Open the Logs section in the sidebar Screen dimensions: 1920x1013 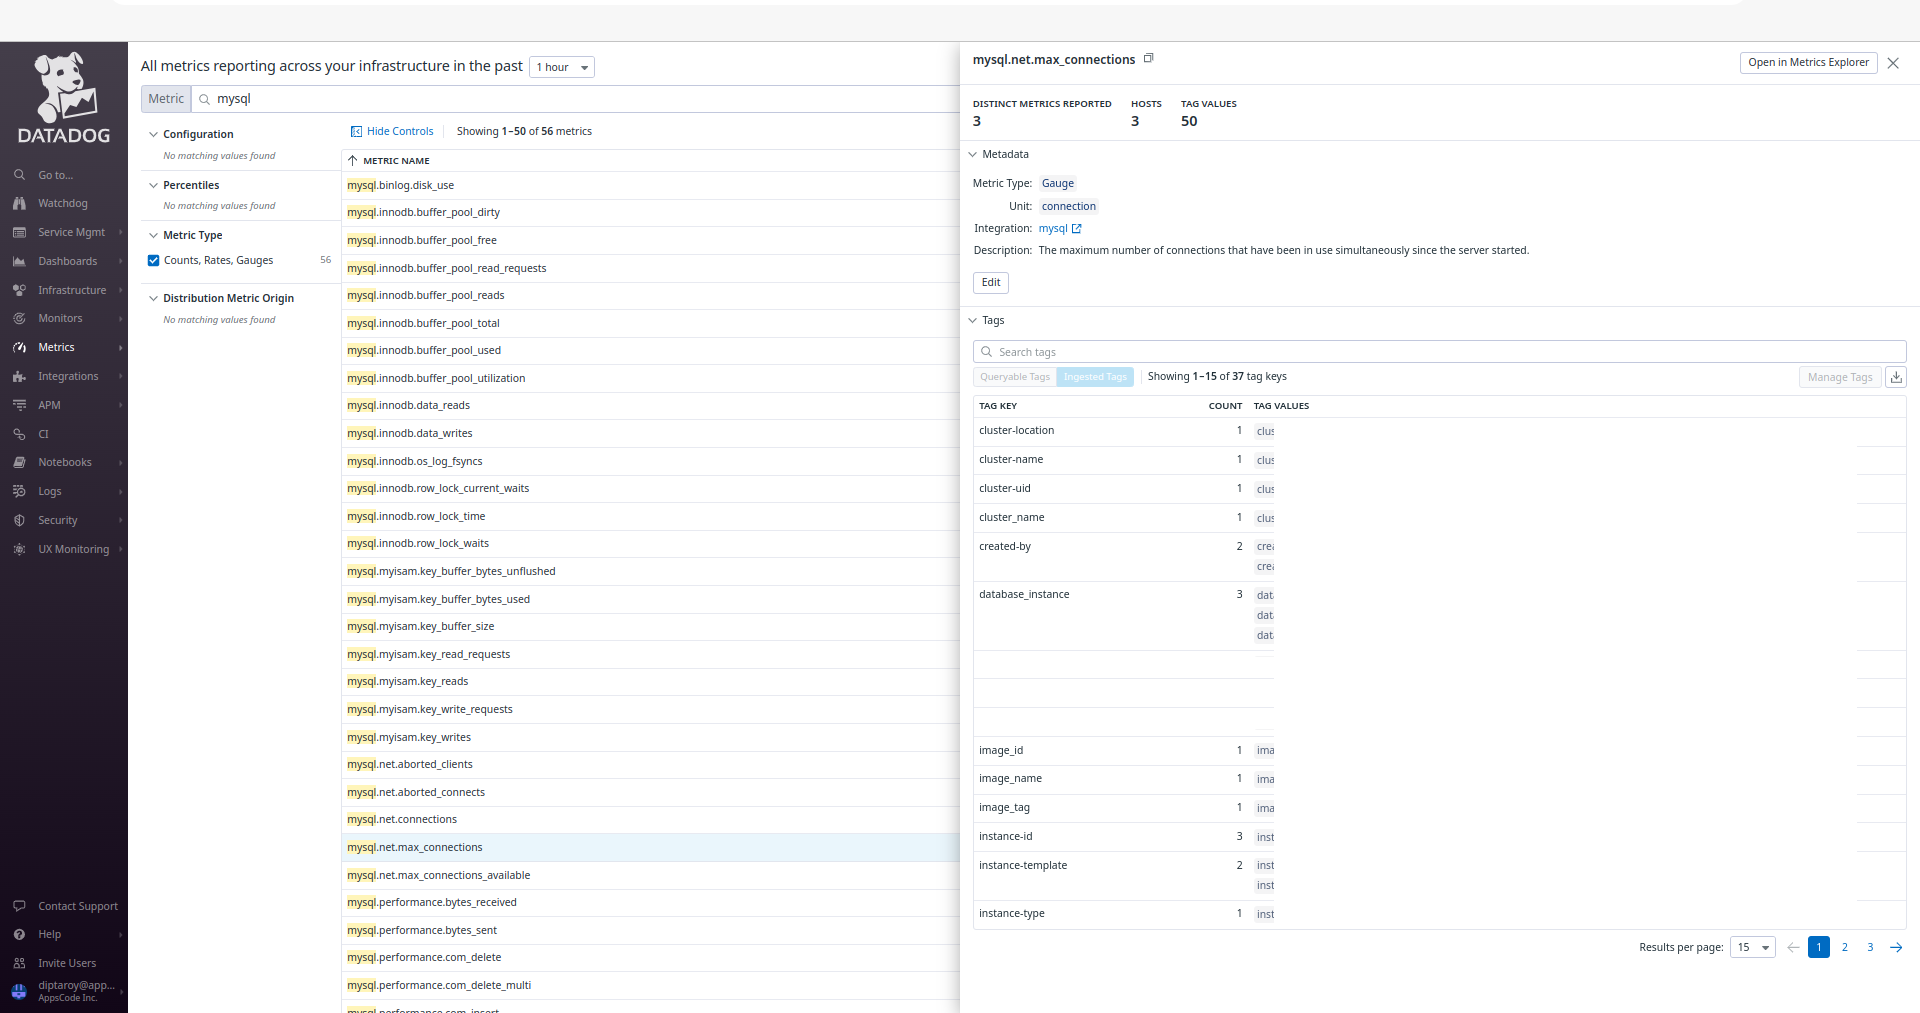(x=48, y=491)
